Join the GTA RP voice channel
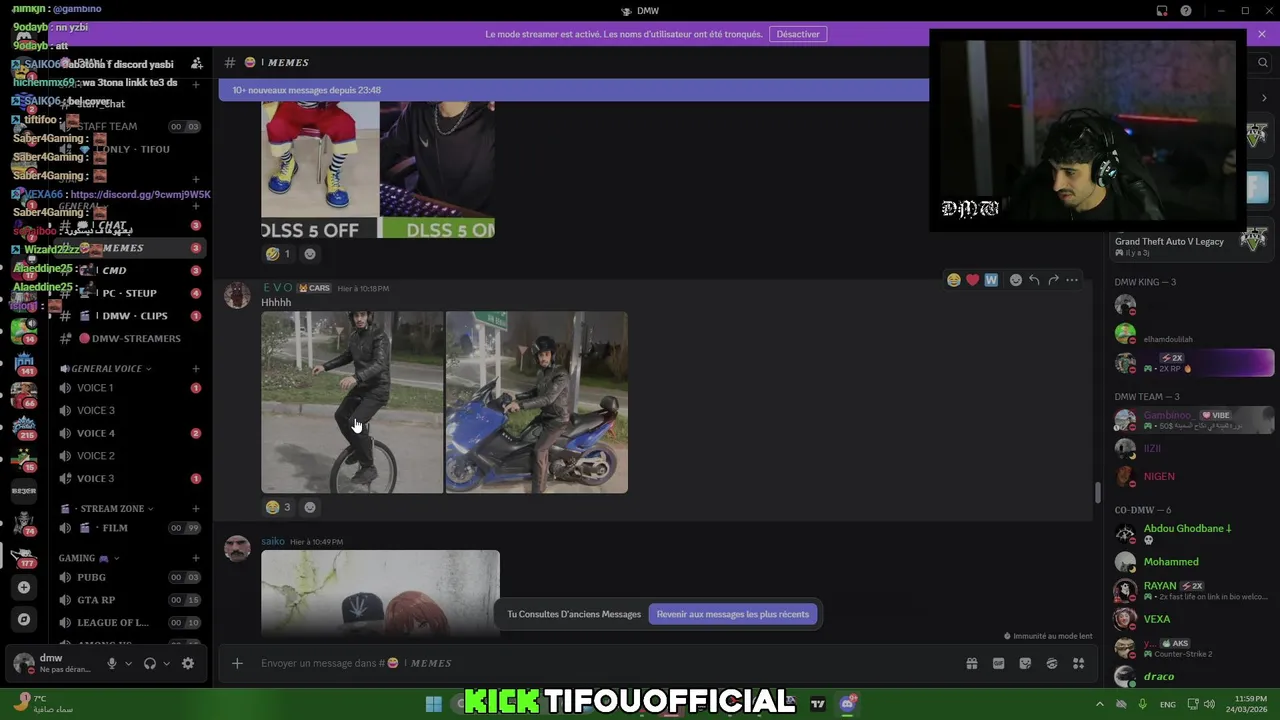 pyautogui.click(x=130, y=600)
